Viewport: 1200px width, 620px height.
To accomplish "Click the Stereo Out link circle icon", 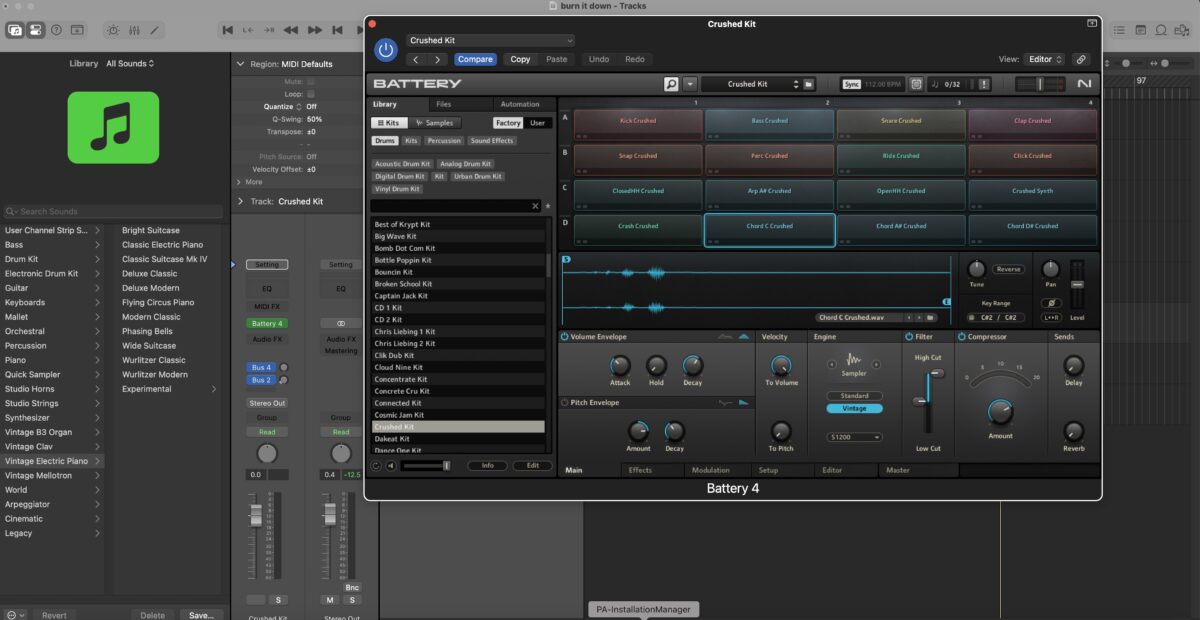I will pos(341,324).
